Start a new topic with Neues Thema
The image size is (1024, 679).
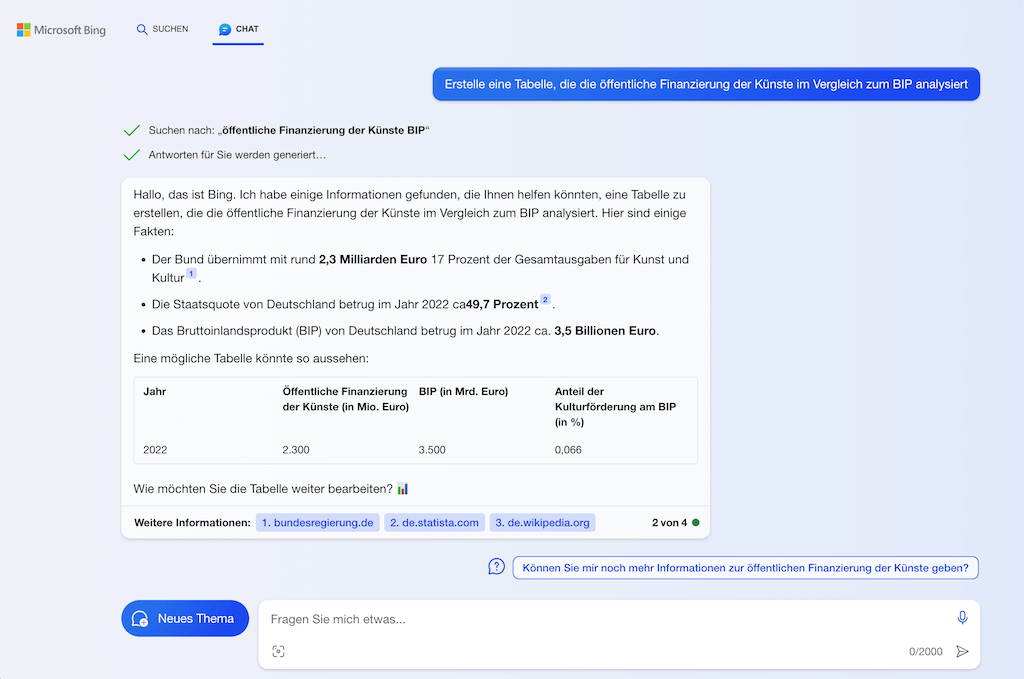pyautogui.click(x=185, y=618)
